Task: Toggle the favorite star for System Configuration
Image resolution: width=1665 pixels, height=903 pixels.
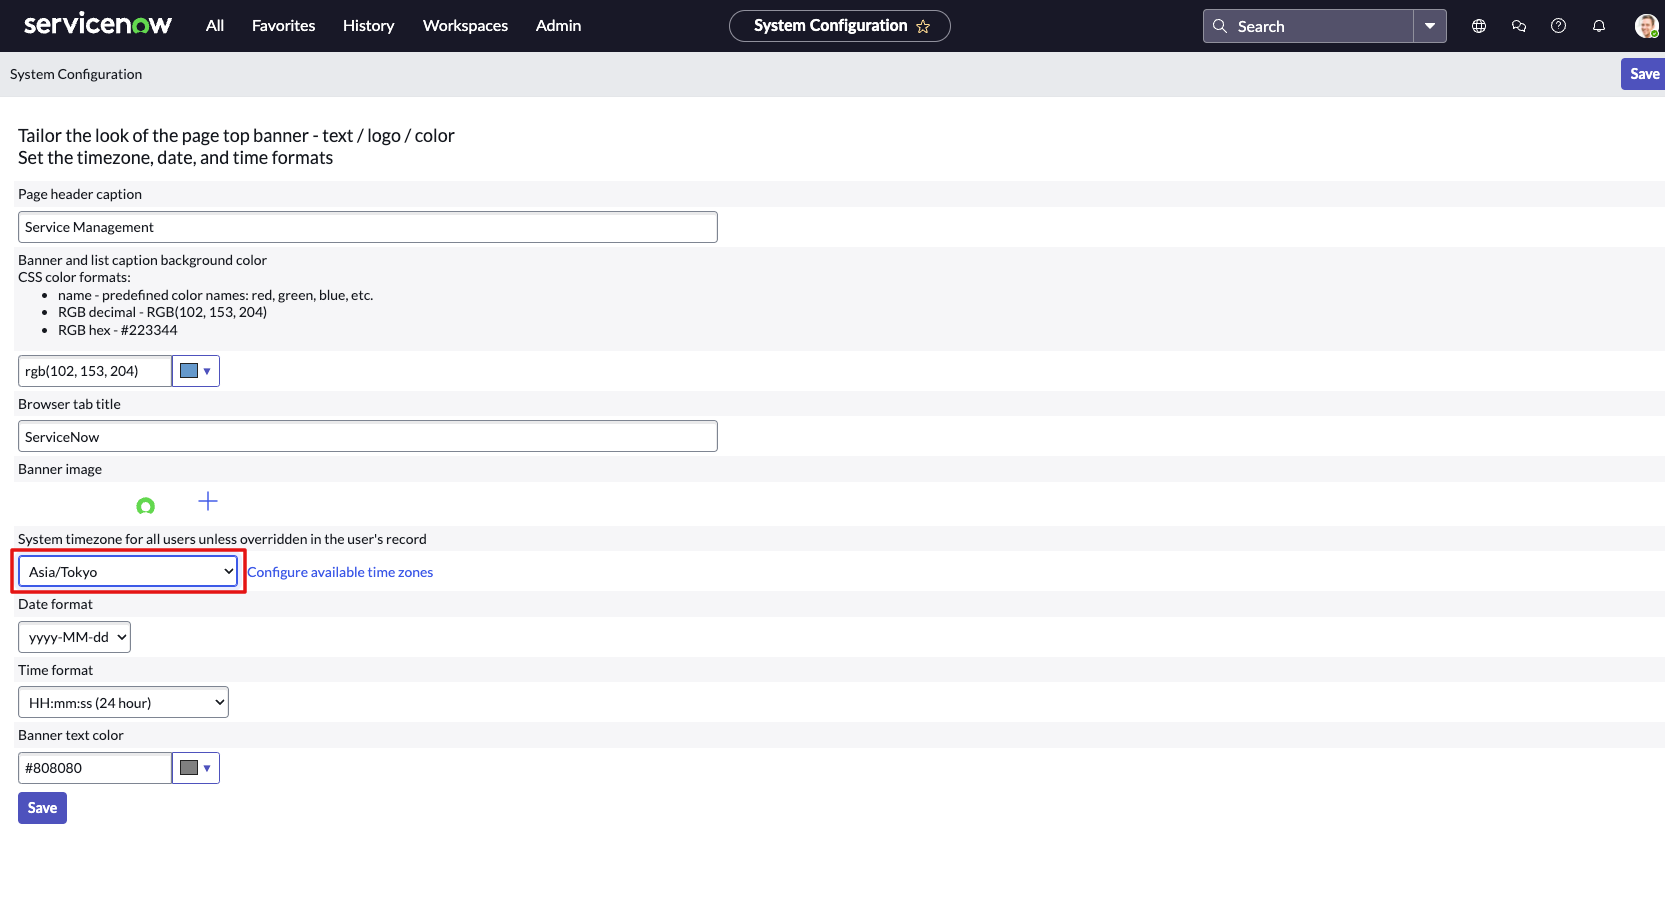Action: pyautogui.click(x=925, y=27)
